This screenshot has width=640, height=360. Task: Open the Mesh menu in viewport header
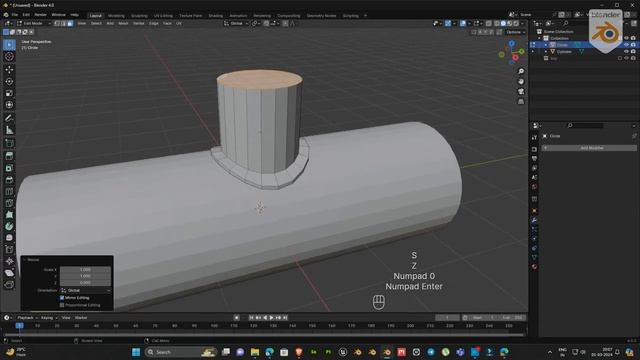pyautogui.click(x=123, y=24)
